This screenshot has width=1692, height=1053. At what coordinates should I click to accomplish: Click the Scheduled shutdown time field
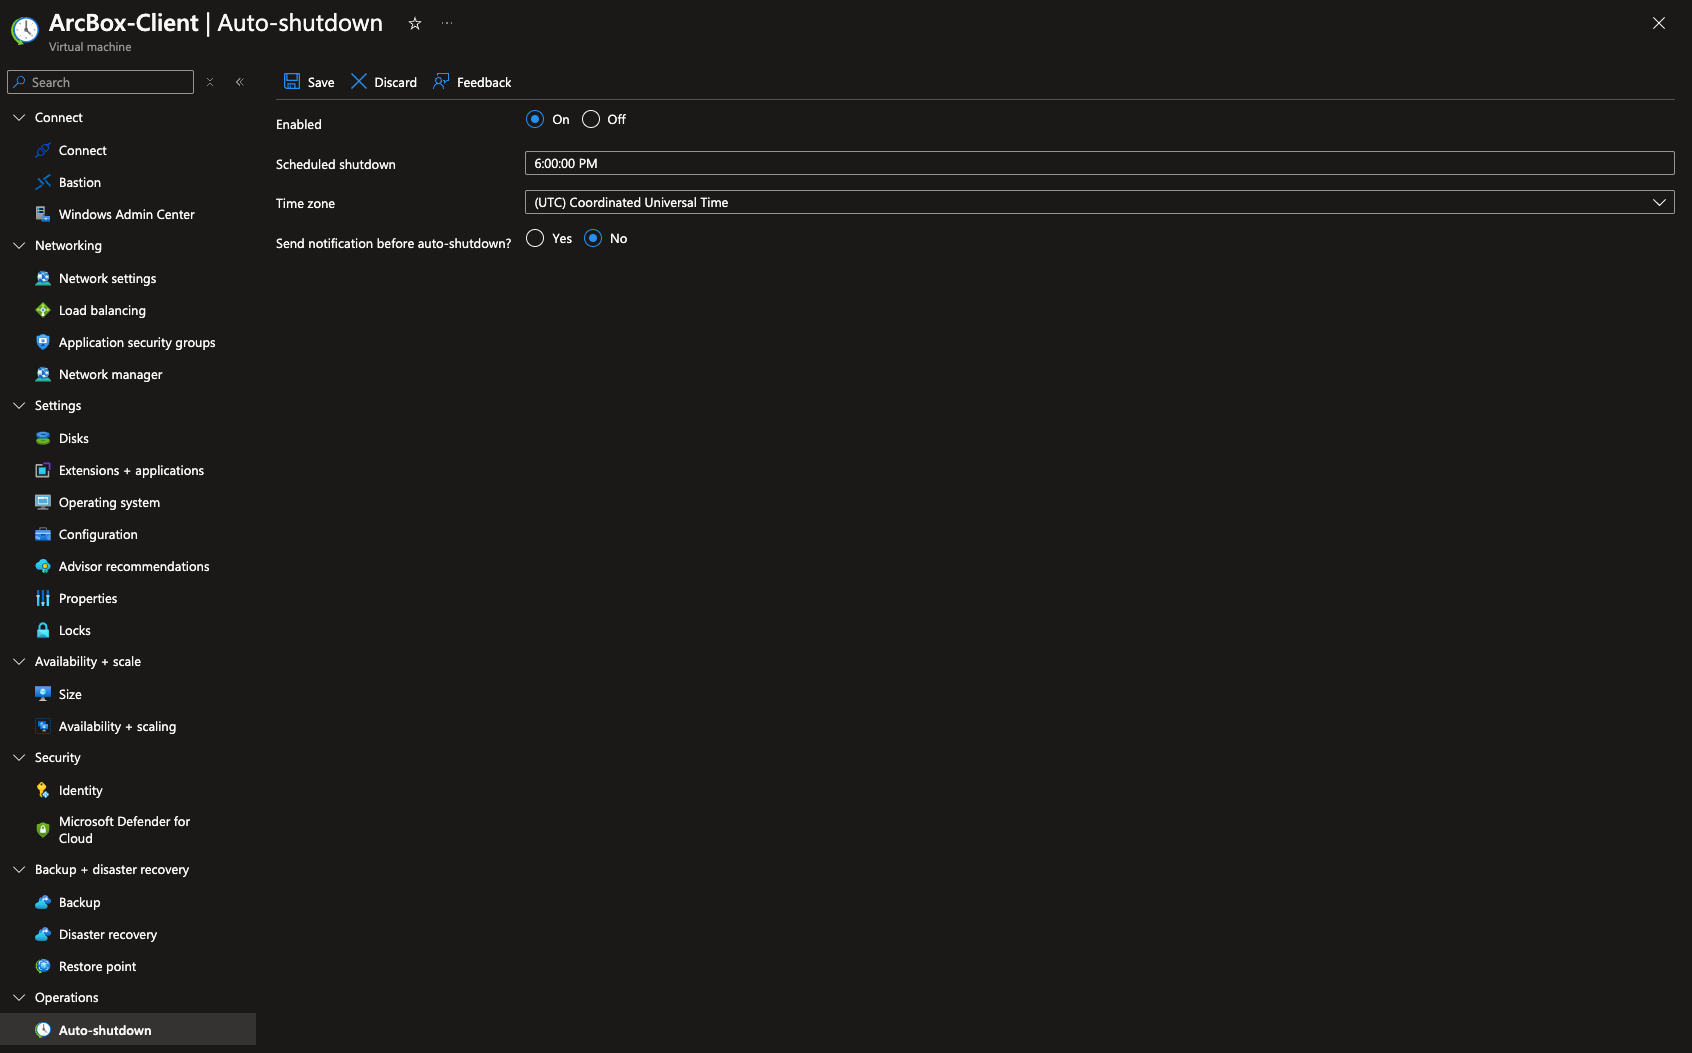[1099, 163]
